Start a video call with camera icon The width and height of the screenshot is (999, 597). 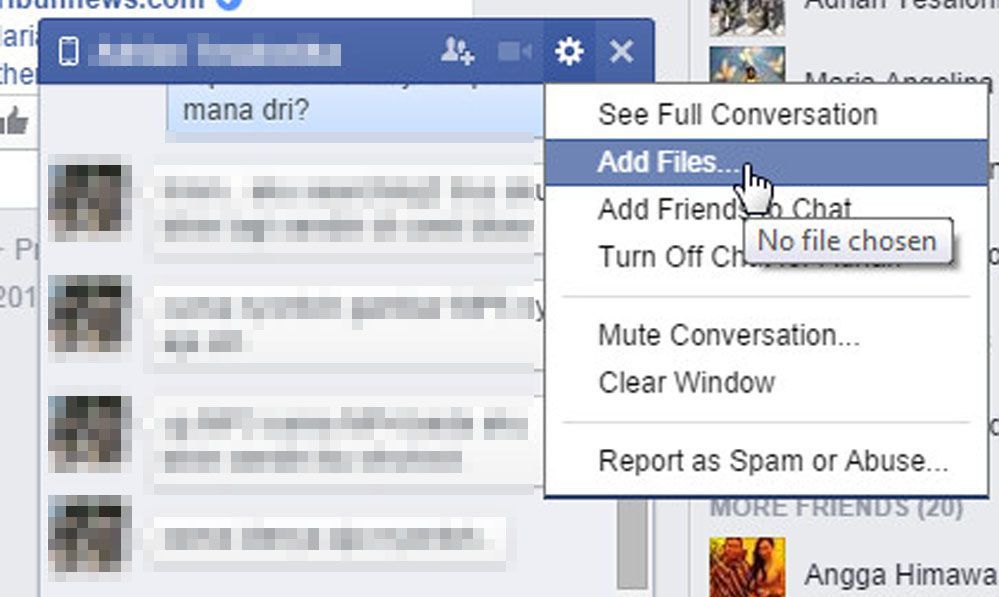click(515, 51)
